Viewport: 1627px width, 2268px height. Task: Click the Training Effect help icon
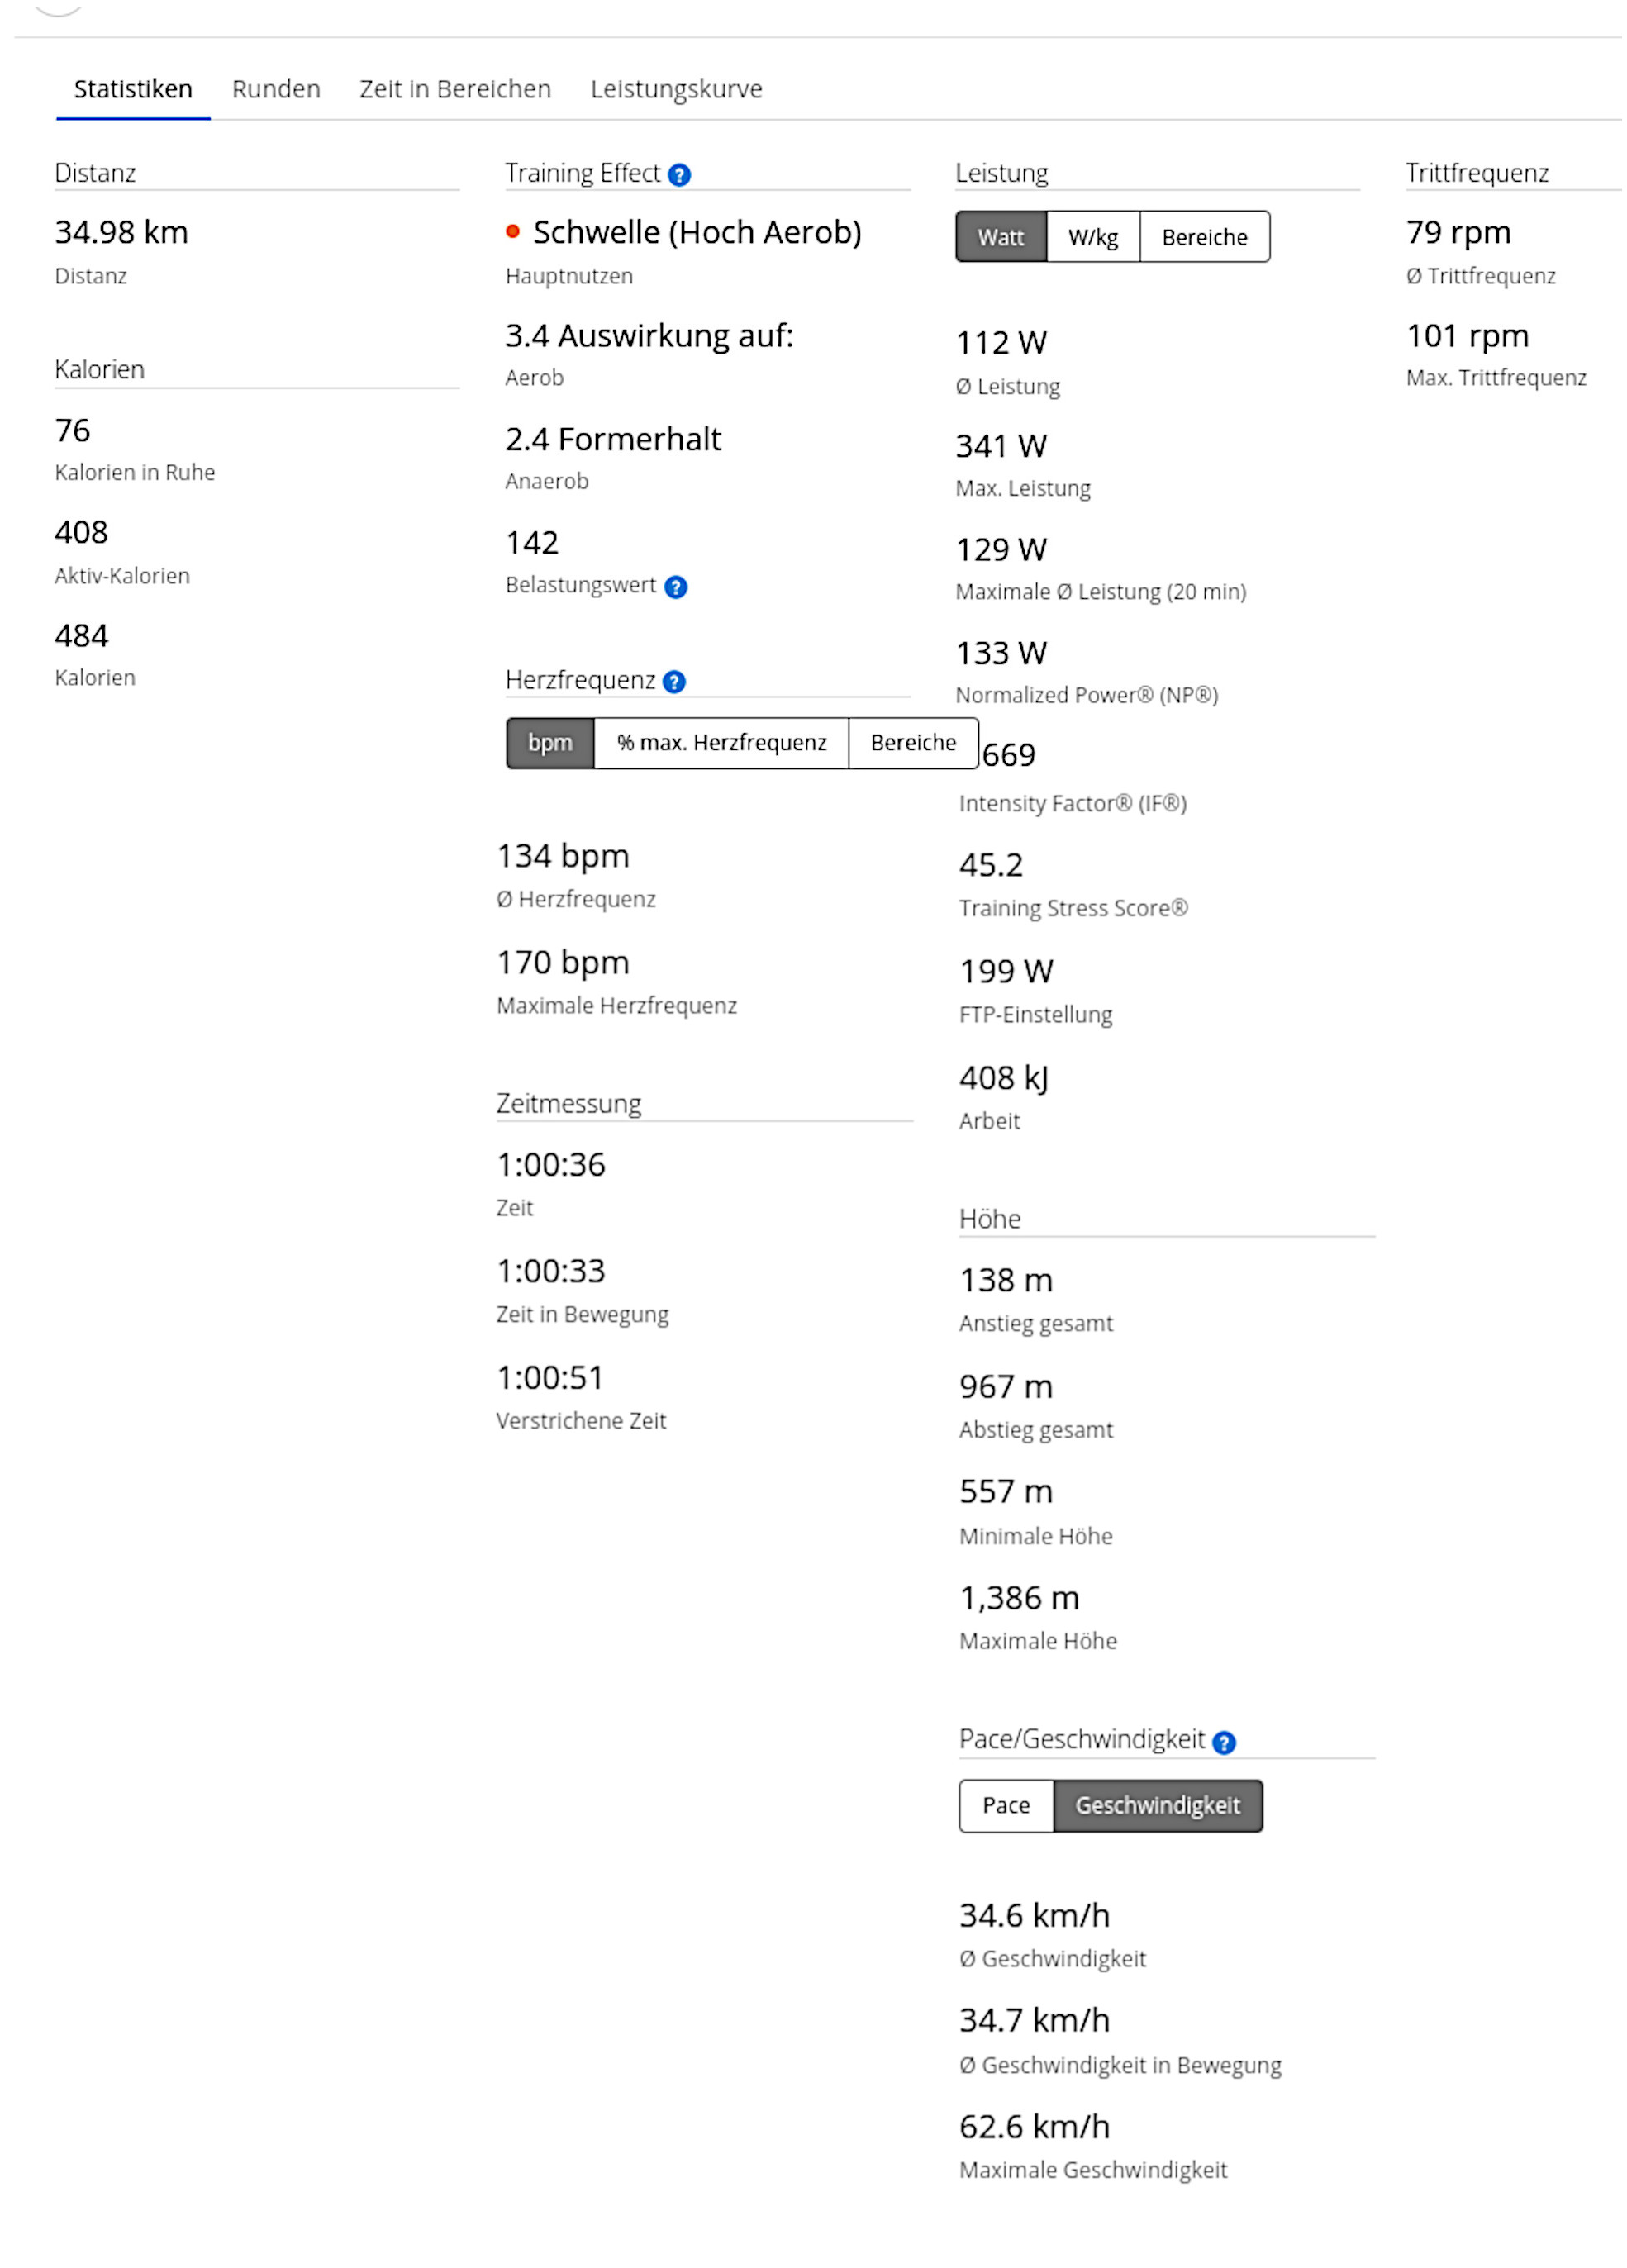(679, 175)
